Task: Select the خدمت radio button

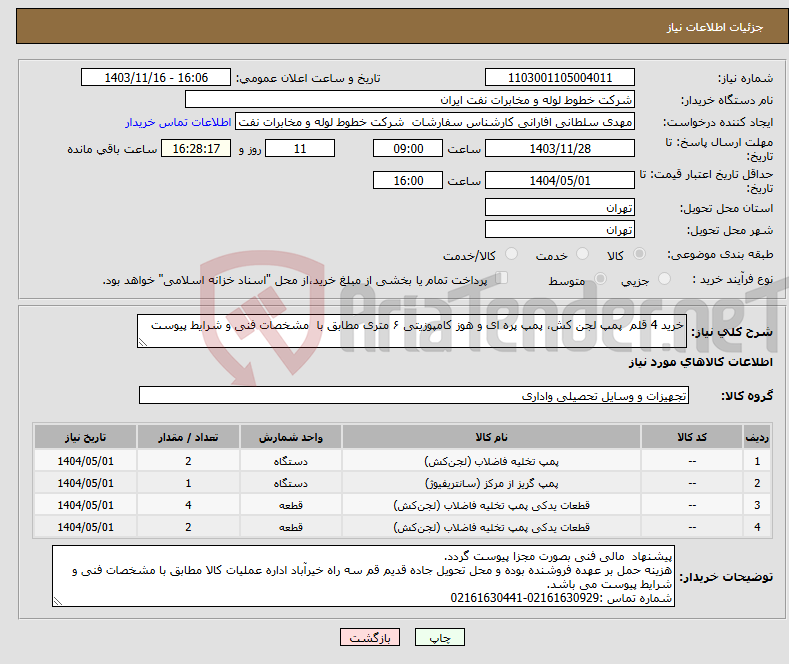Action: point(582,254)
